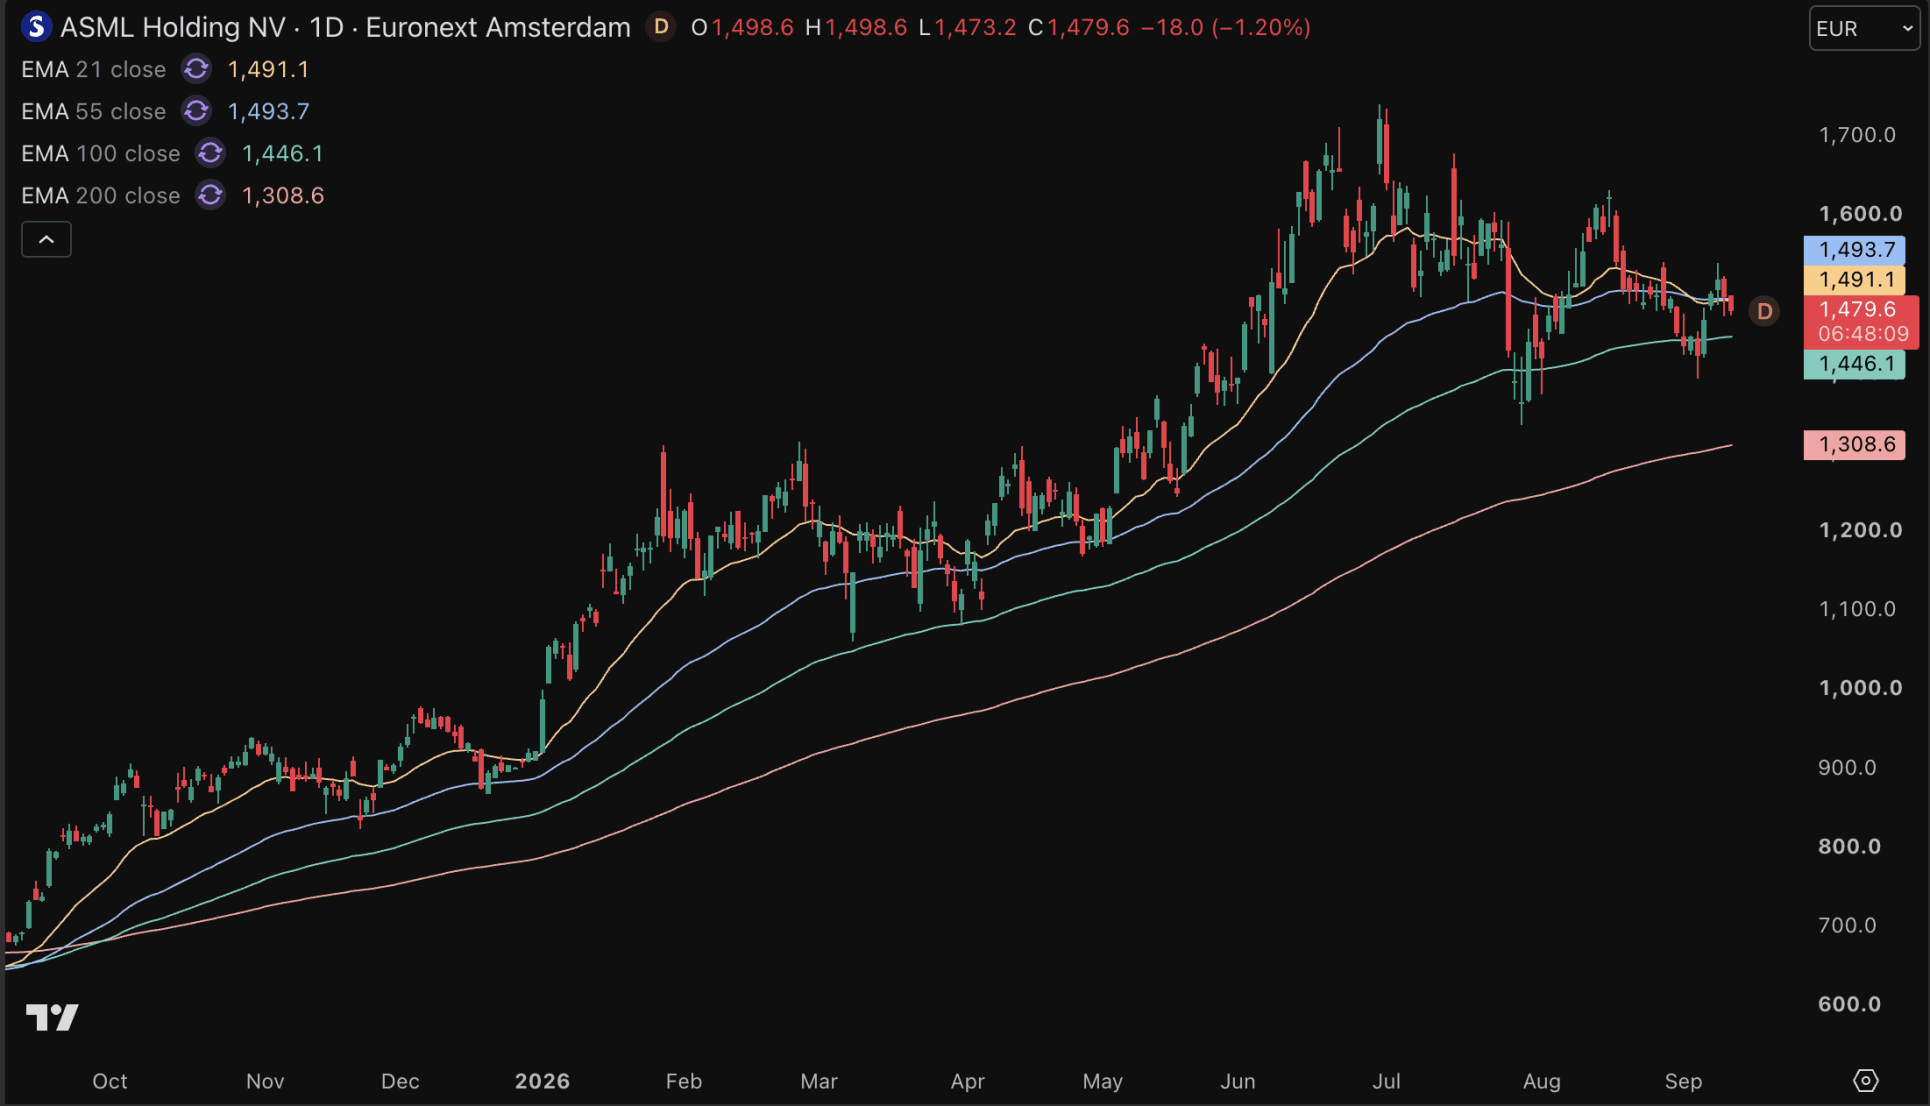Click the 800.0 price axis label
1930x1106 pixels.
tap(1849, 846)
